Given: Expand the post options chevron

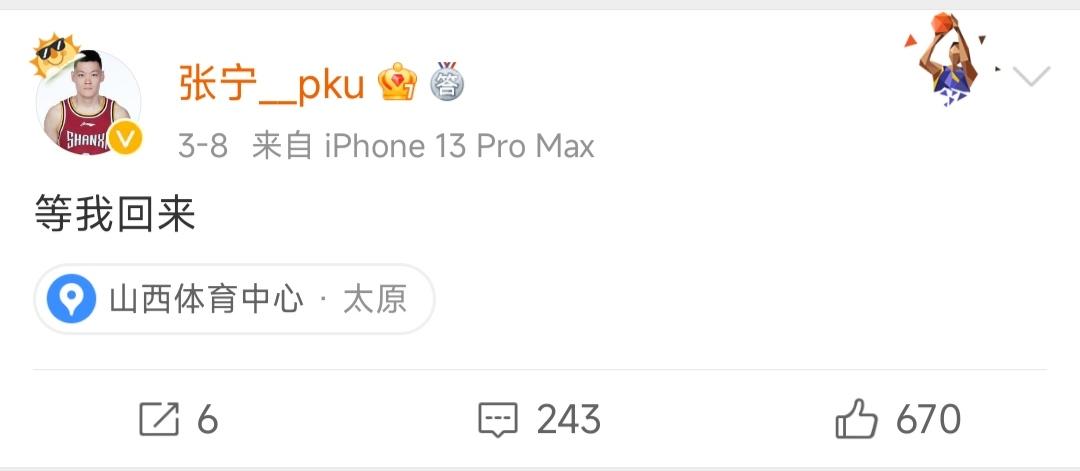Looking at the screenshot, I should [x=1031, y=76].
